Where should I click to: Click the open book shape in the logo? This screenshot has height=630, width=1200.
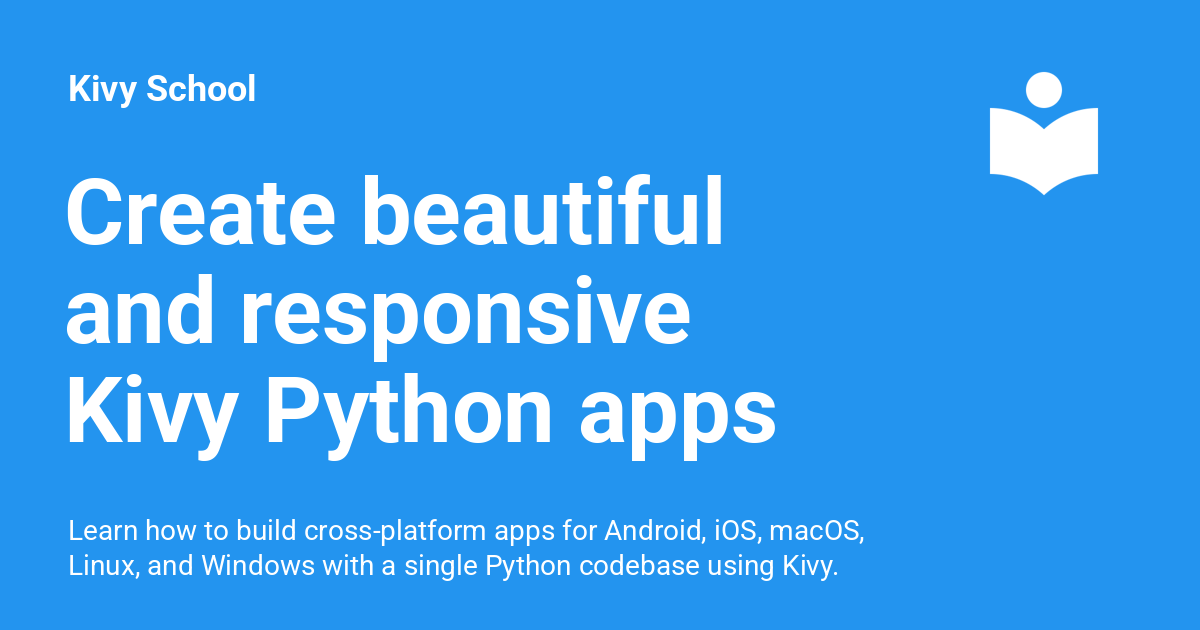tap(1043, 150)
